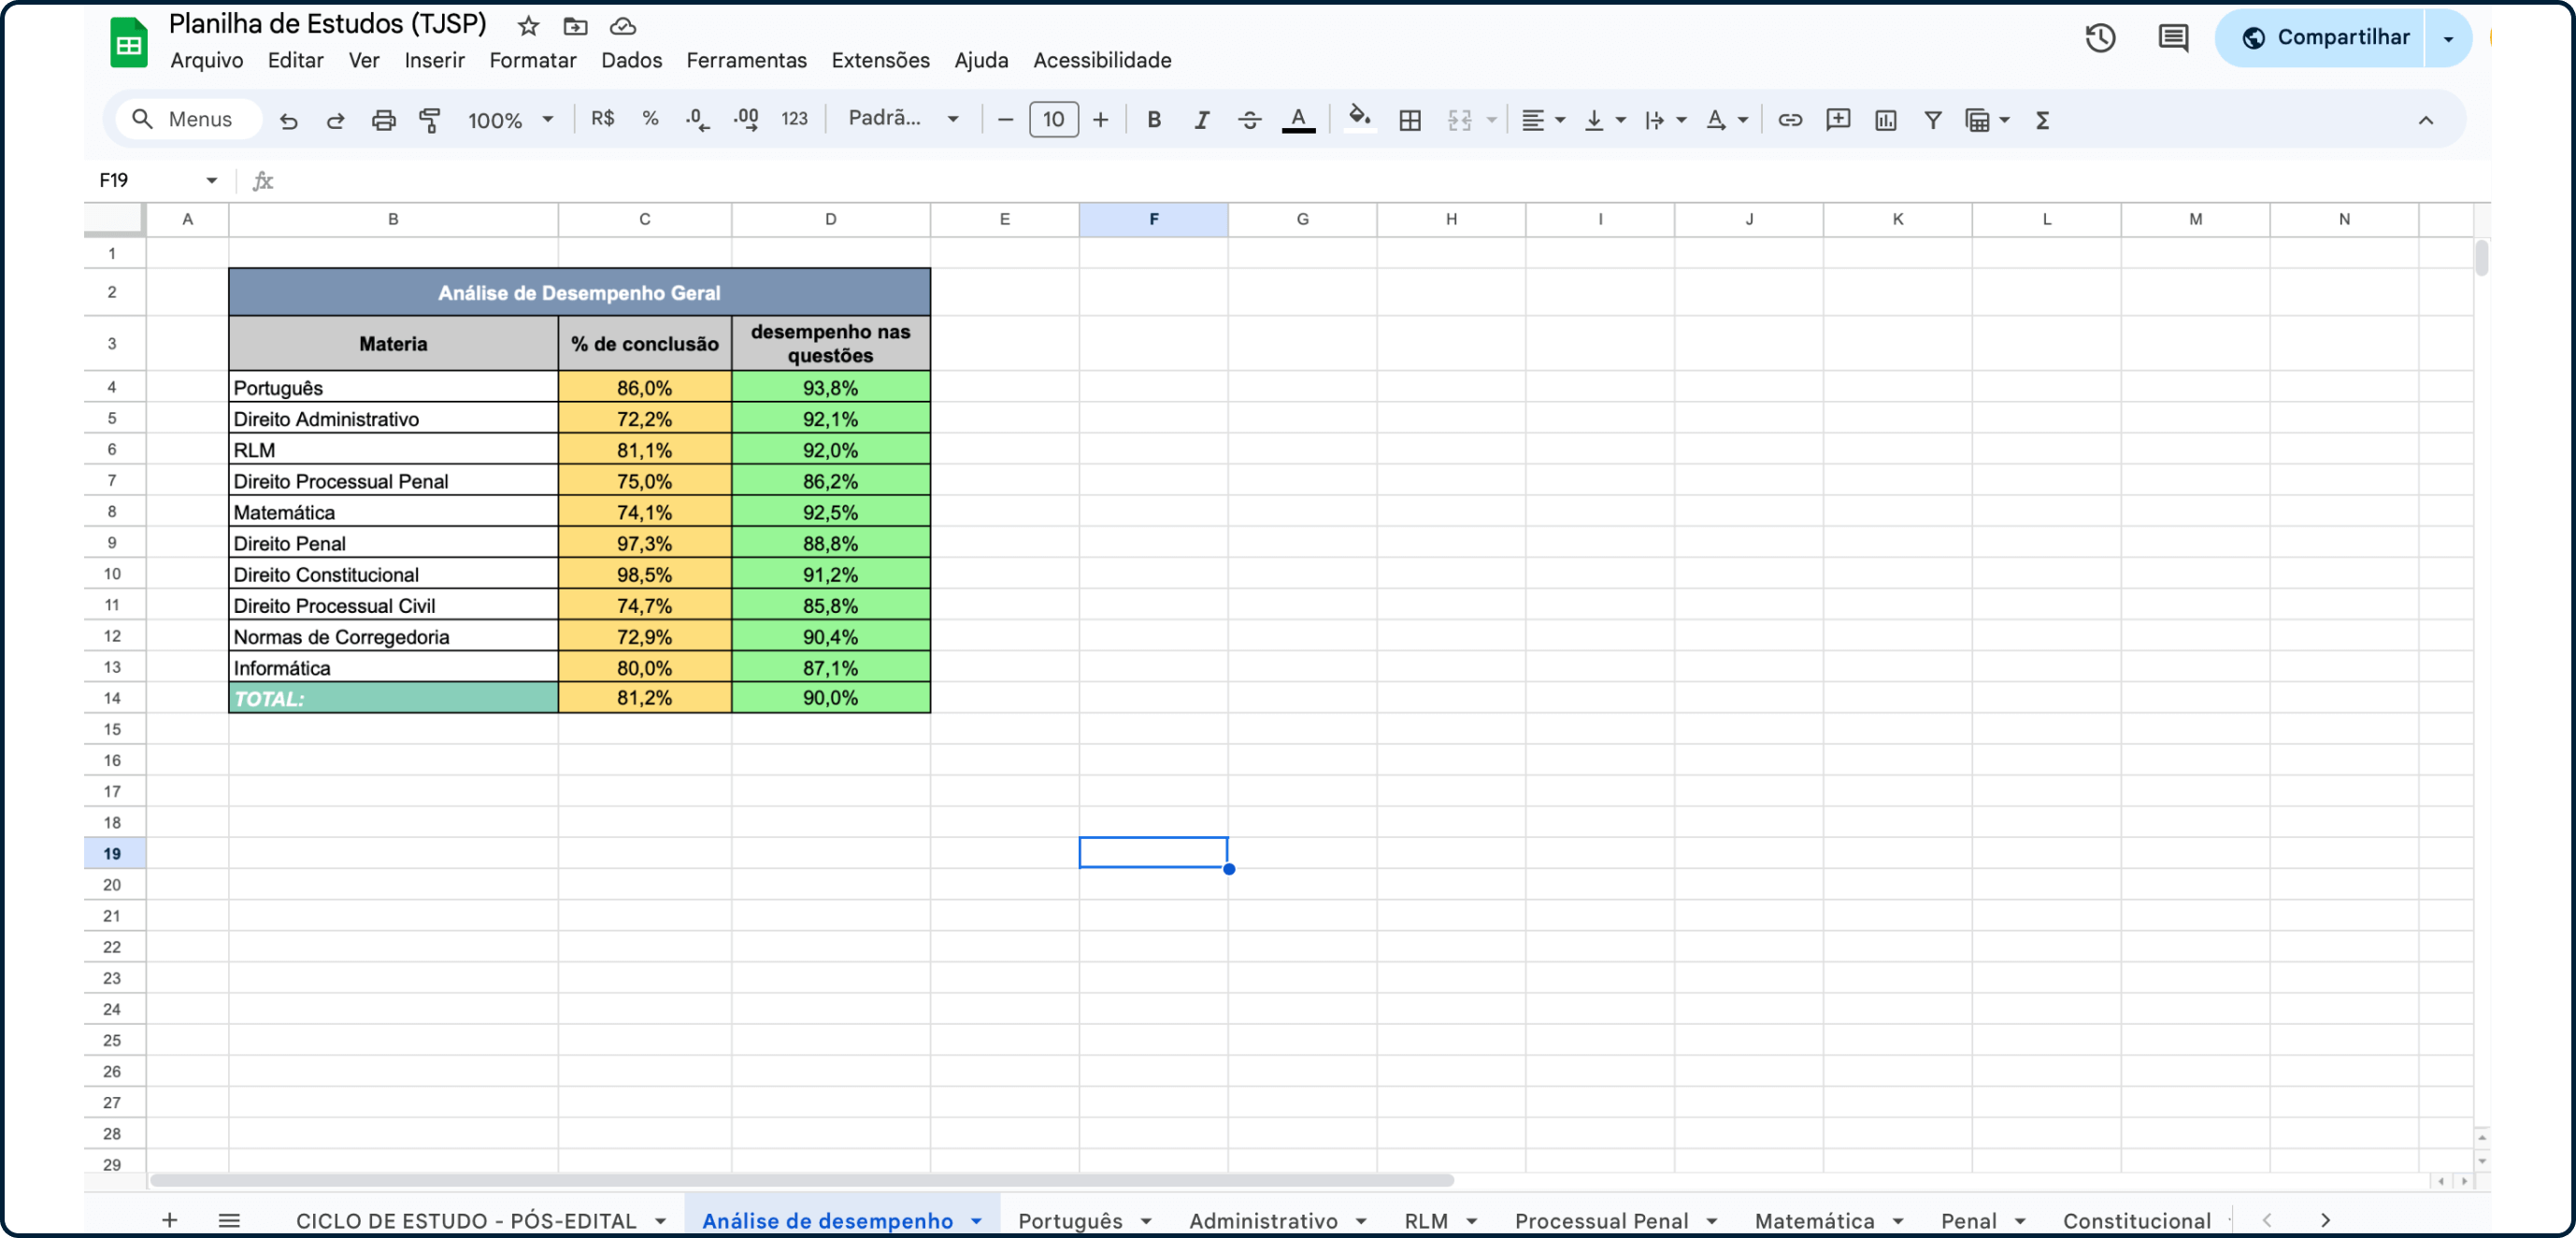The height and width of the screenshot is (1238, 2576).
Task: Select the paint format roller tool
Action: click(x=430, y=120)
